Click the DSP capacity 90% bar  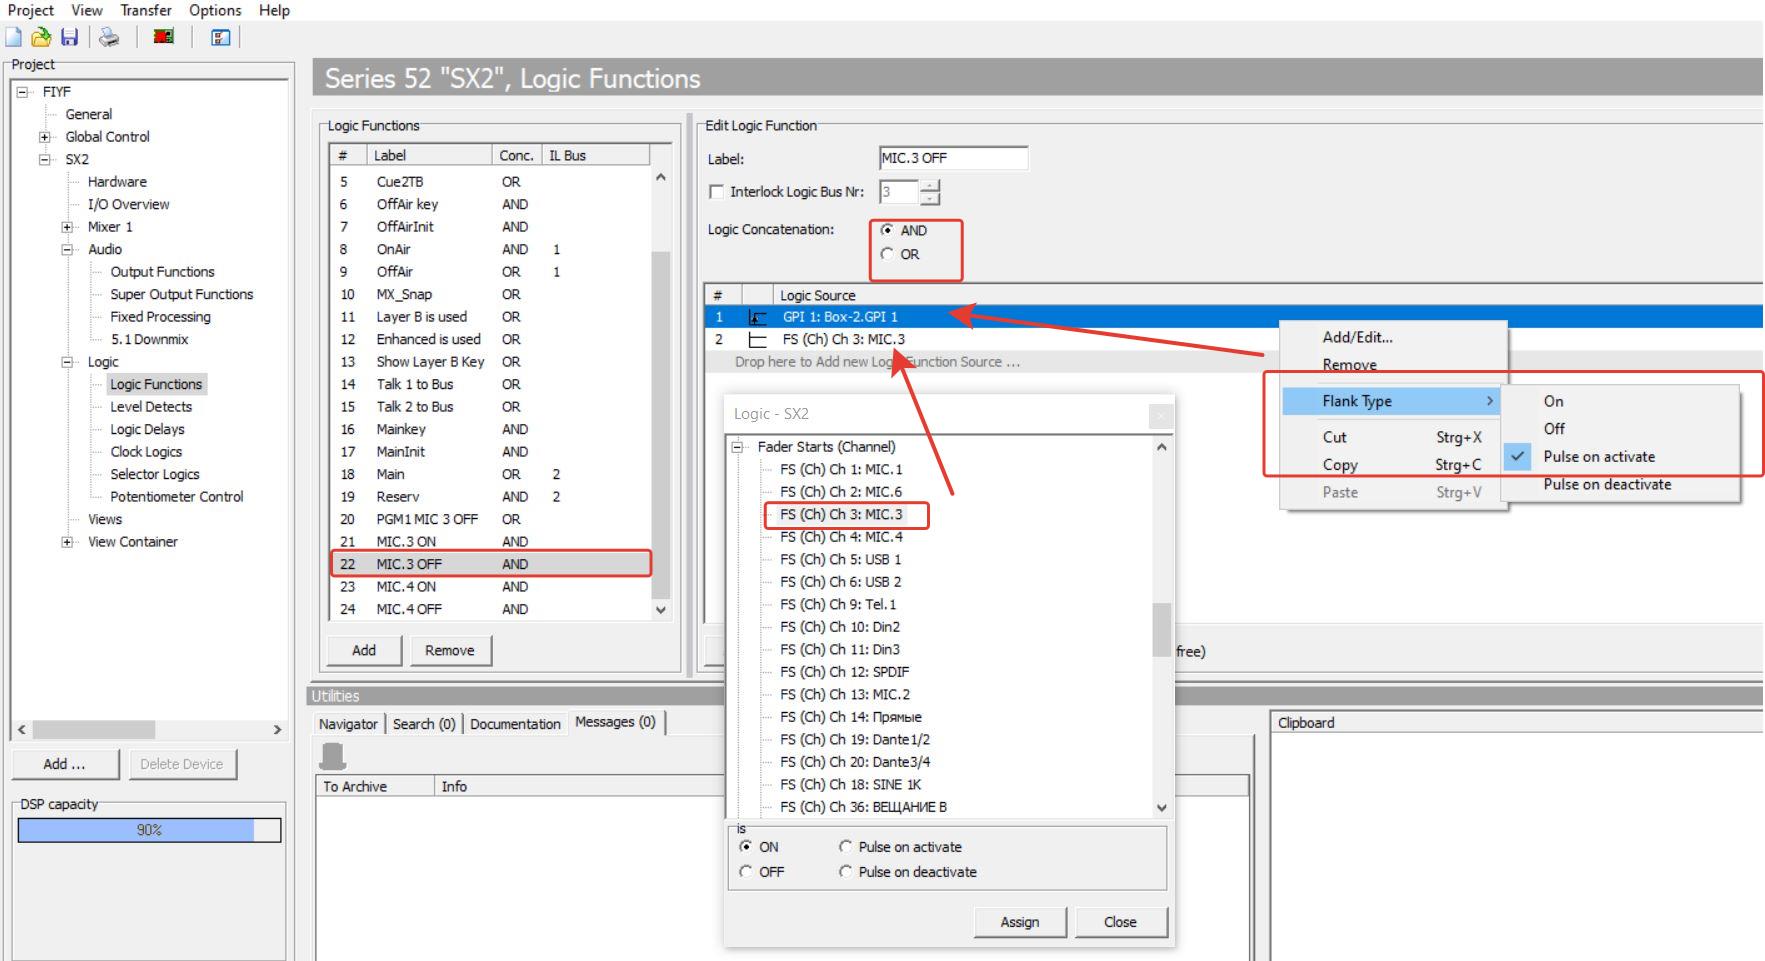(x=149, y=830)
